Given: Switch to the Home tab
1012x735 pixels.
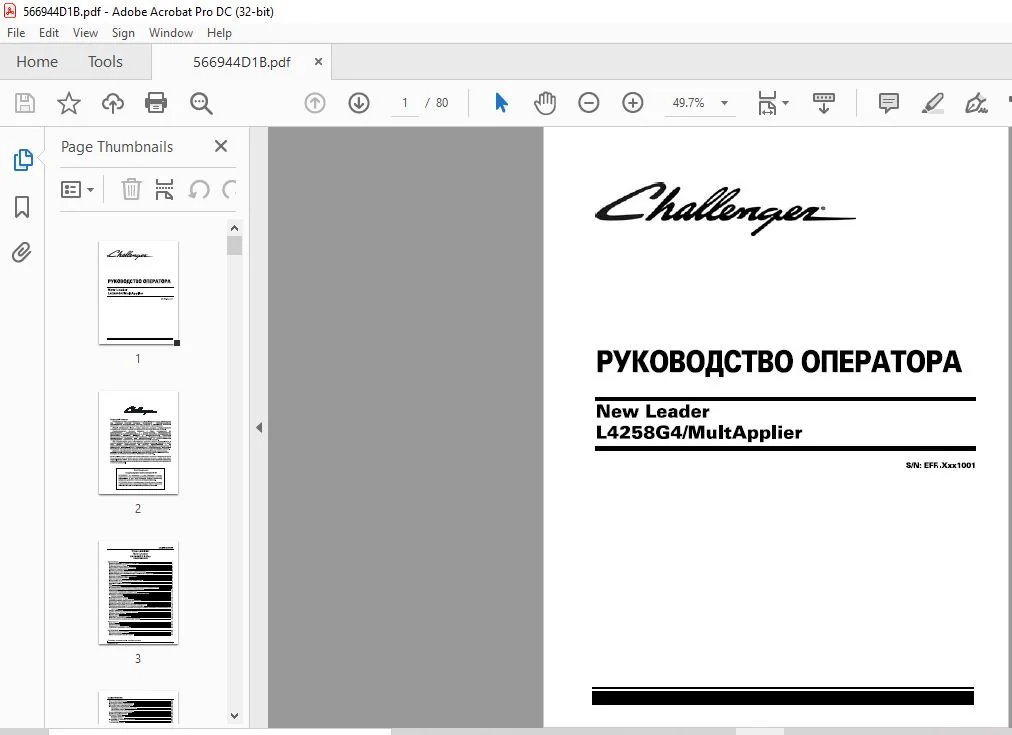Looking at the screenshot, I should click(x=37, y=62).
